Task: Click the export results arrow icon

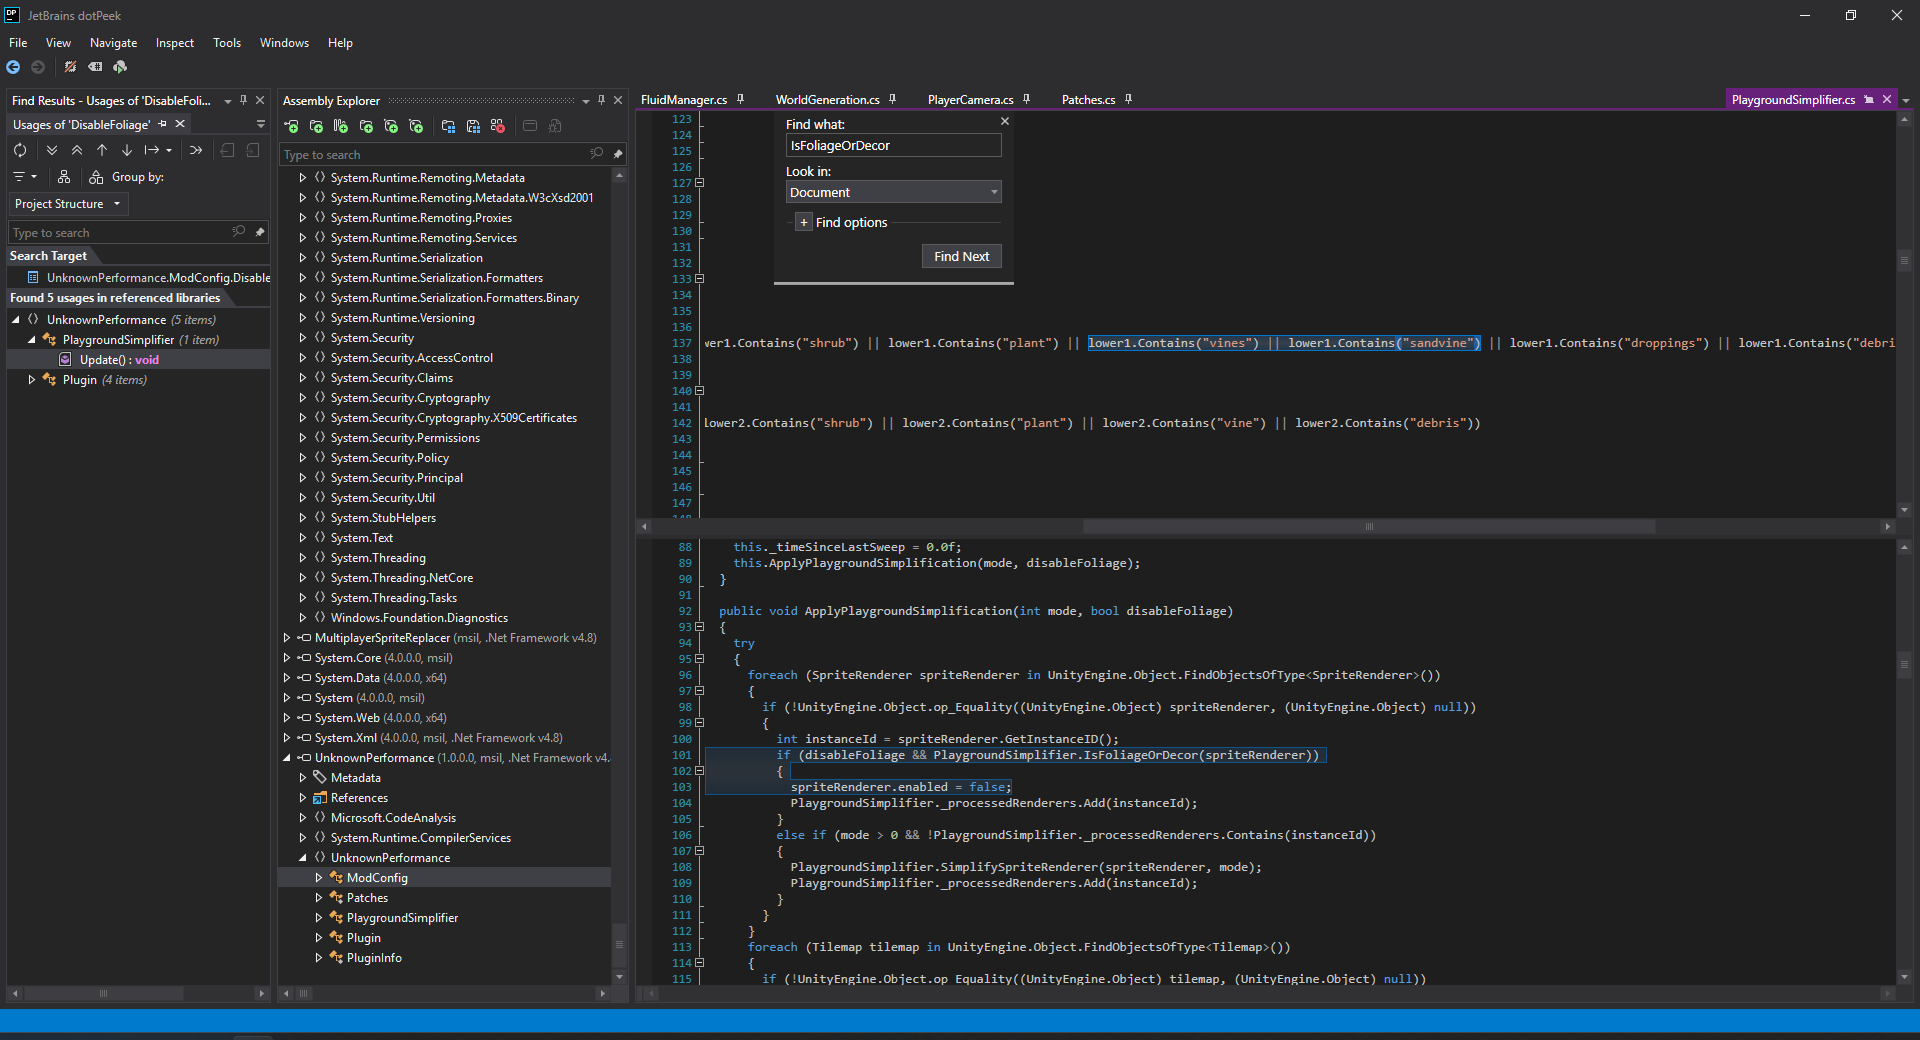Action: [153, 150]
